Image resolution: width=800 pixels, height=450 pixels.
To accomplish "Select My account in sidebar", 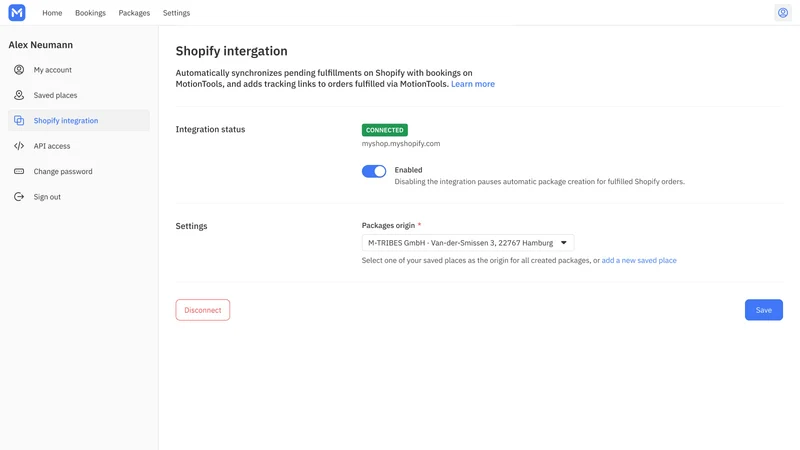I will pos(79,70).
